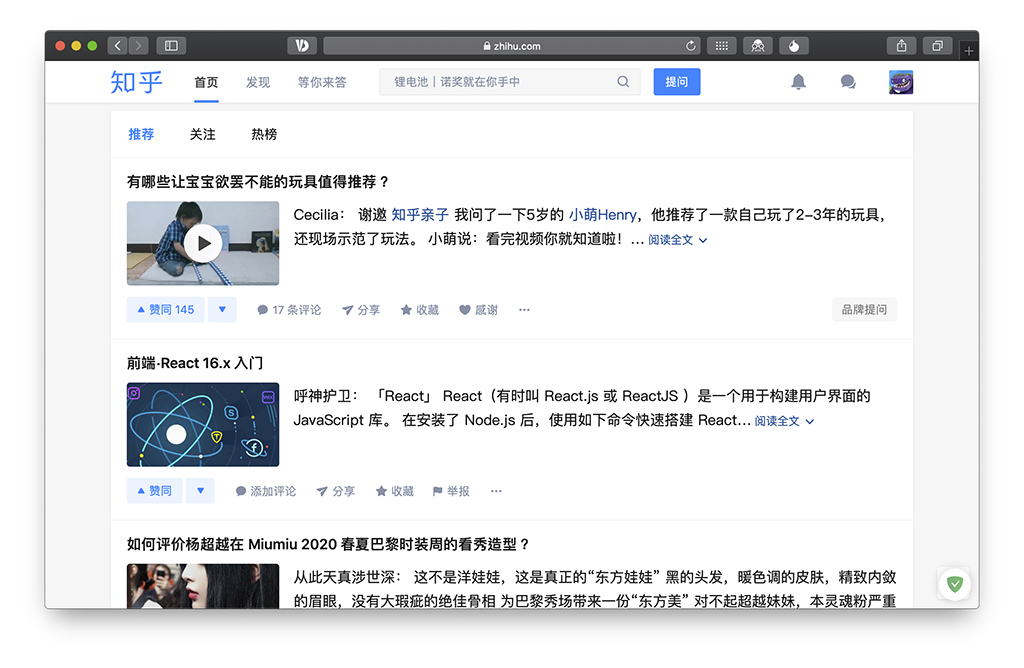Image resolution: width=1024 pixels, height=668 pixels.
Task: Click the green shield floating icon
Action: (955, 584)
